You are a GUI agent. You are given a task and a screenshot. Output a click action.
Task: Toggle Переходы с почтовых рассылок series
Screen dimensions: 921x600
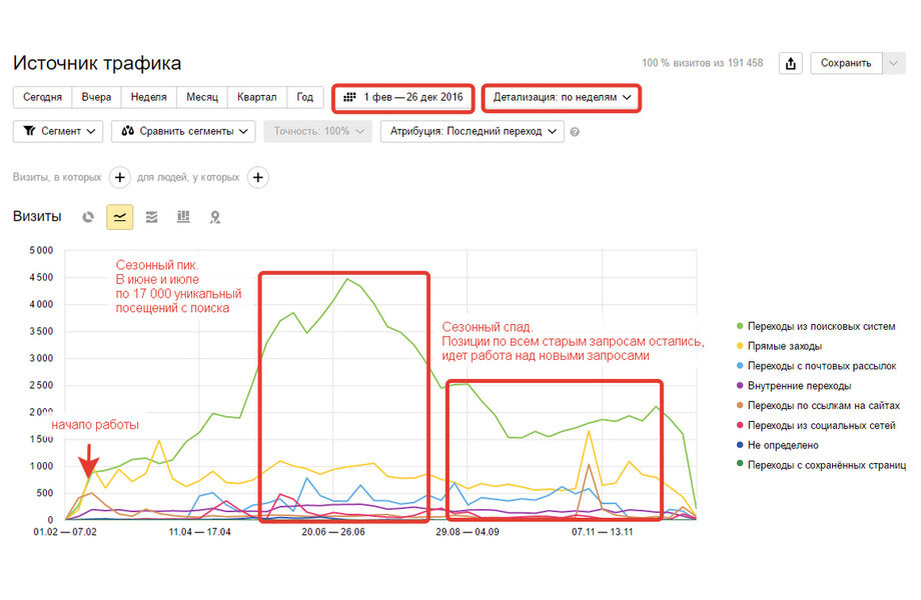point(817,366)
